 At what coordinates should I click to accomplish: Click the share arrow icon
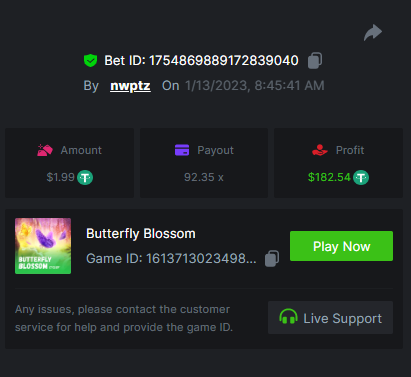click(x=373, y=33)
